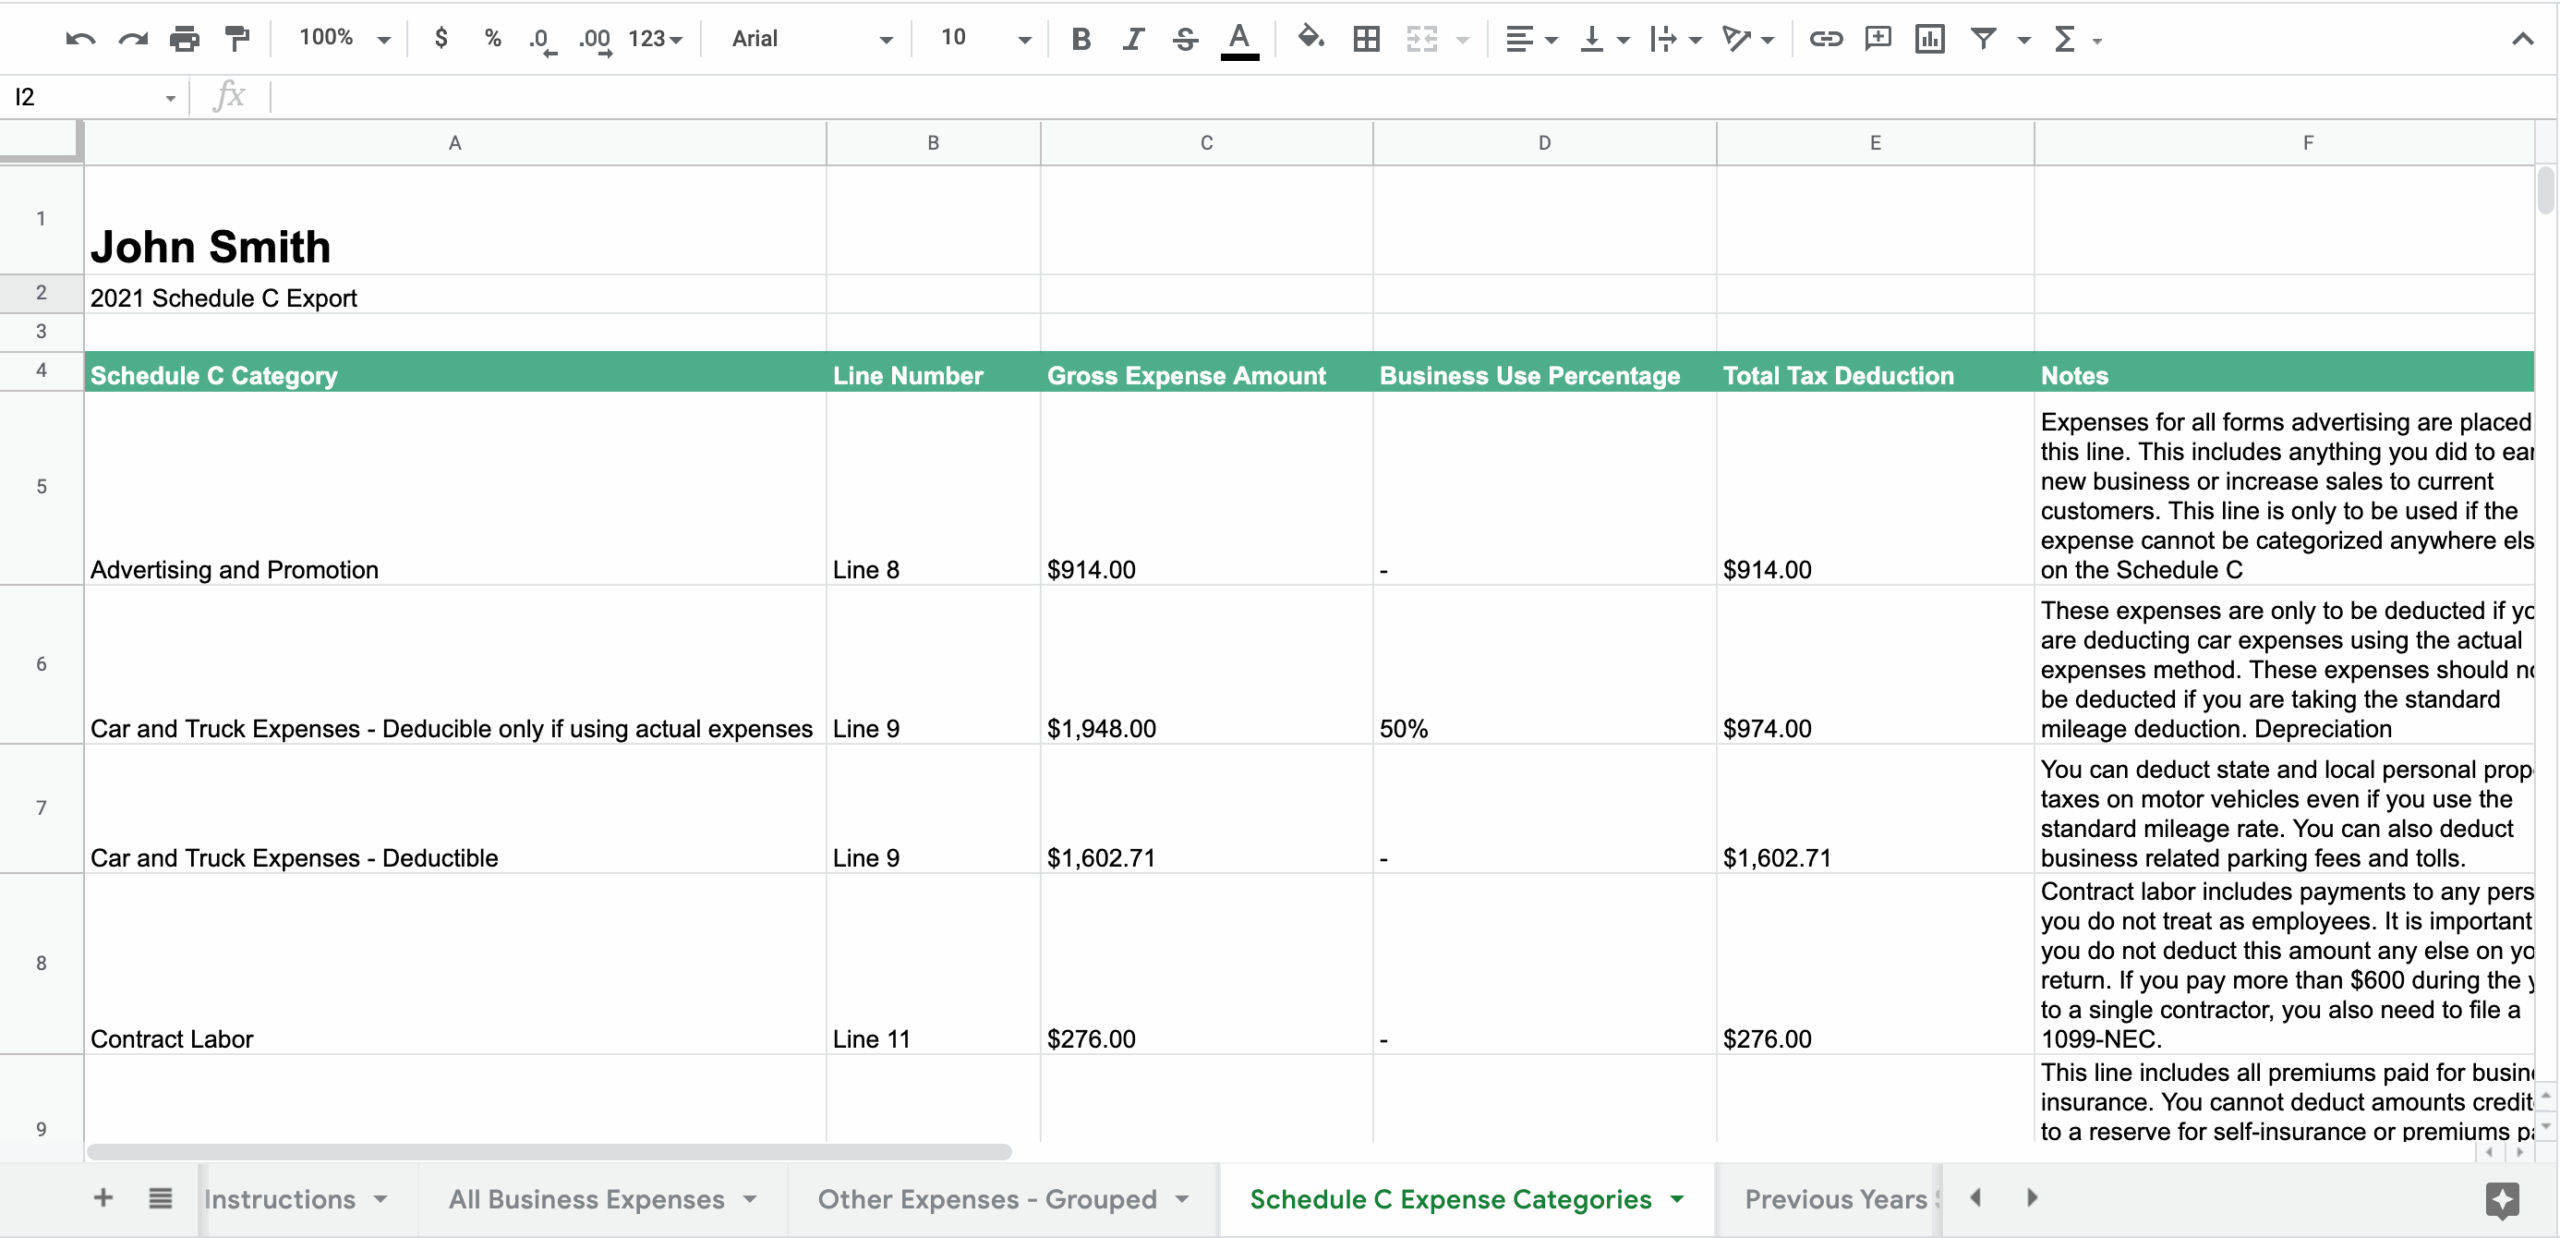Click the insert link icon
2560x1238 pixels.
click(1825, 39)
